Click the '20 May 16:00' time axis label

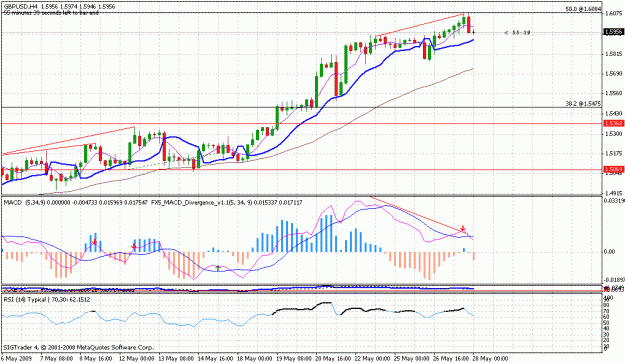[334, 359]
